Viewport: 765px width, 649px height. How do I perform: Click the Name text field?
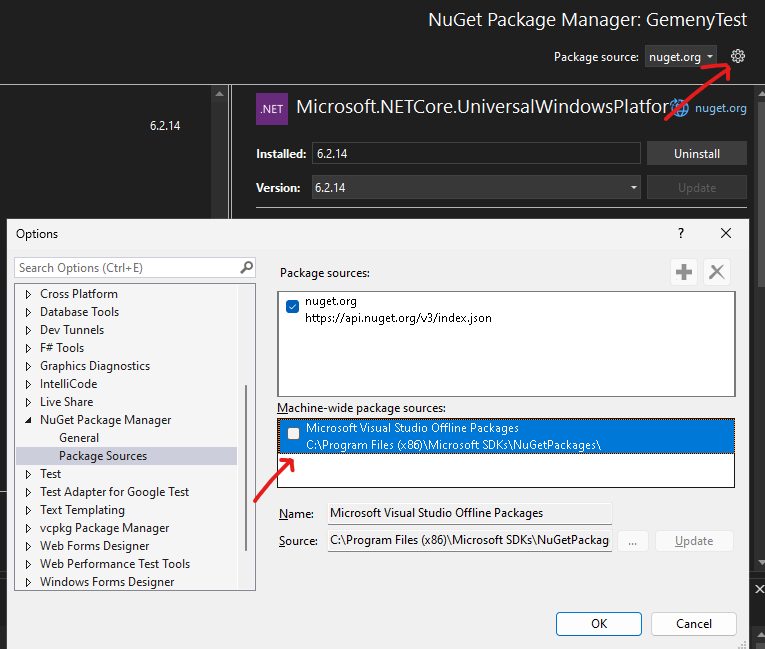click(x=469, y=513)
